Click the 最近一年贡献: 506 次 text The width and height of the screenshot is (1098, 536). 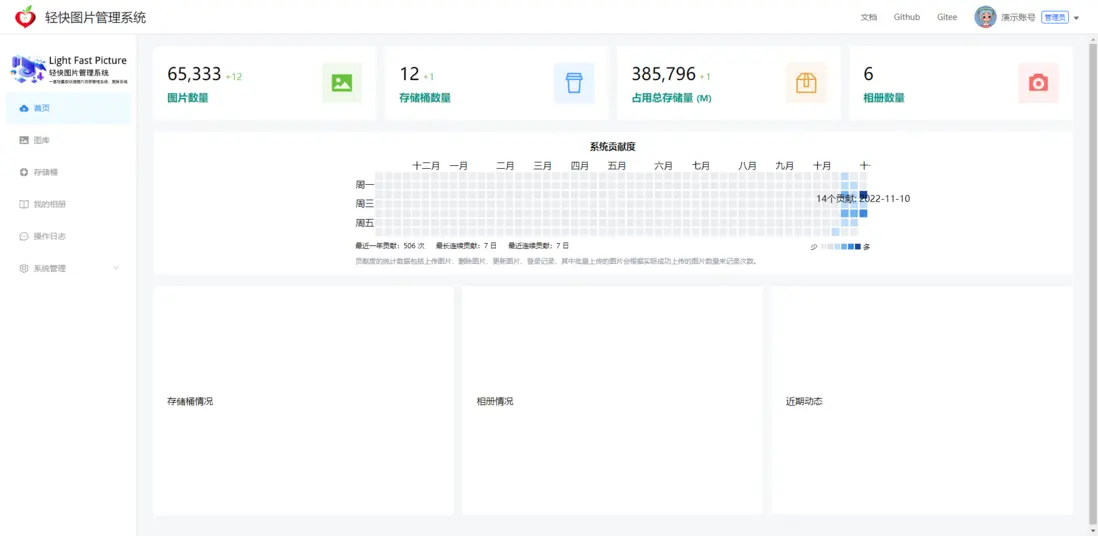tap(391, 246)
